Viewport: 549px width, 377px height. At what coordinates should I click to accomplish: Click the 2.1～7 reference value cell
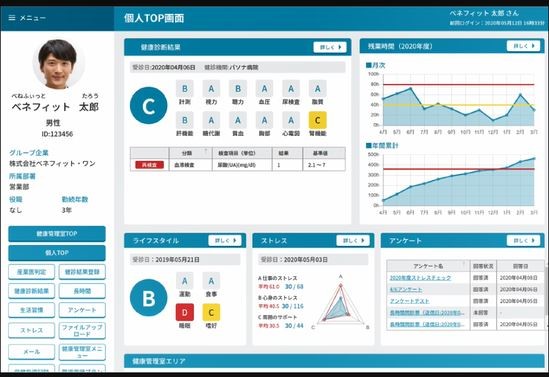click(324, 165)
